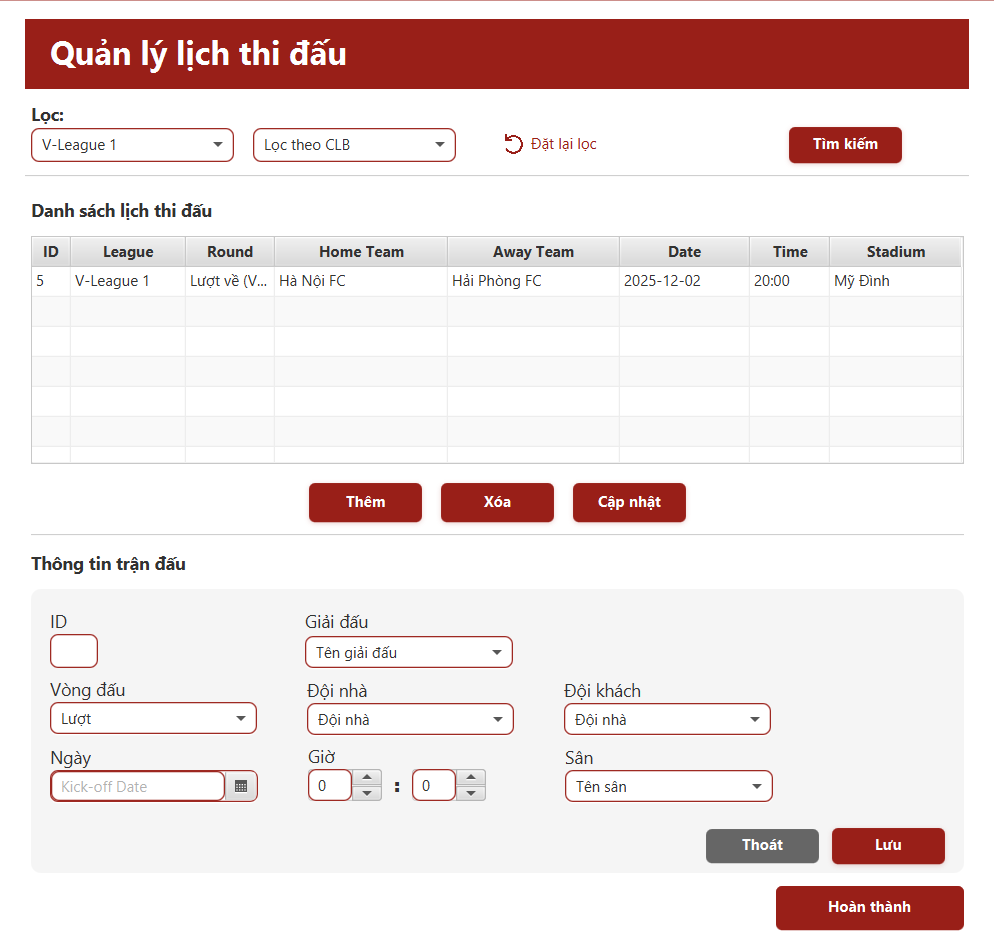Screen dimensions: 994x935
Task: Click Thêm to add a new match
Action: click(x=365, y=502)
